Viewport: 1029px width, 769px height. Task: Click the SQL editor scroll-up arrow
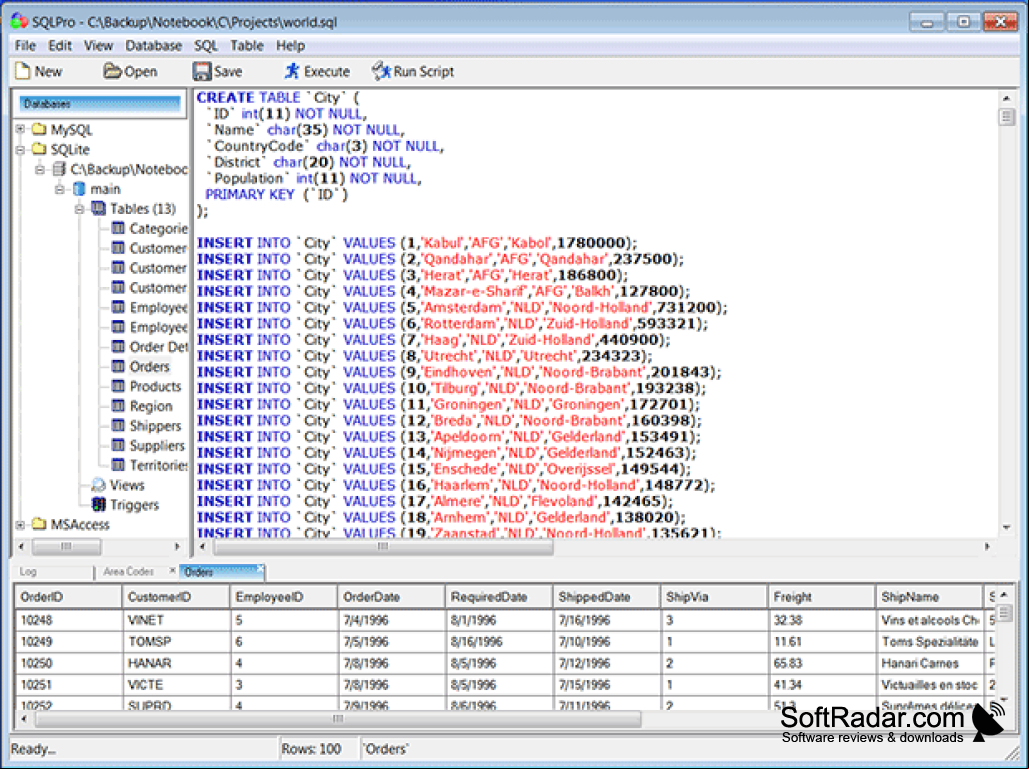(x=1007, y=98)
